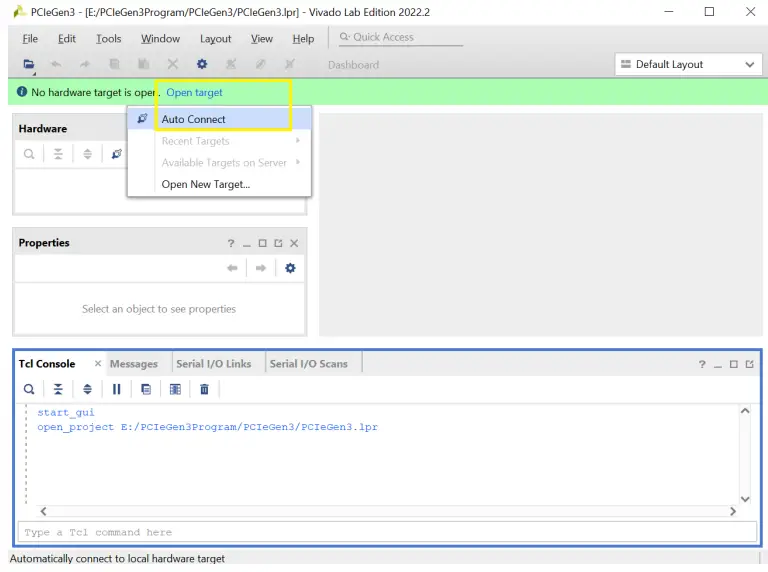768x572 pixels.
Task: Click the Copy icon in main toolbar
Action: point(114,64)
